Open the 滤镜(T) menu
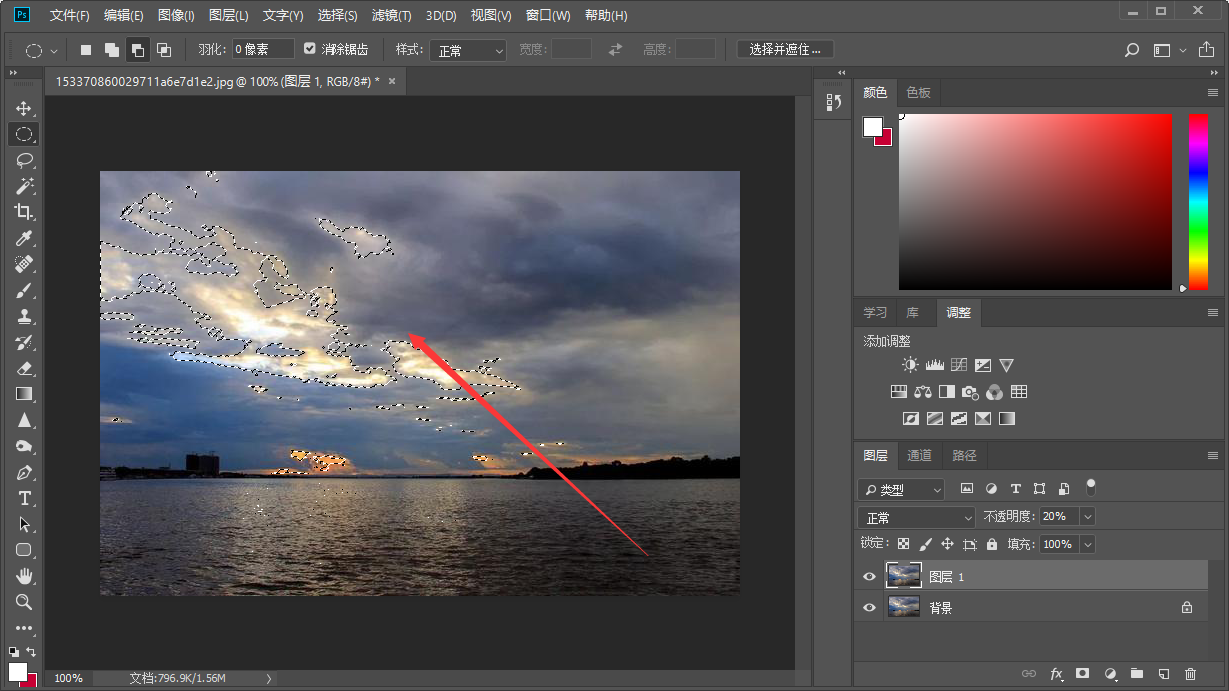 coord(390,16)
